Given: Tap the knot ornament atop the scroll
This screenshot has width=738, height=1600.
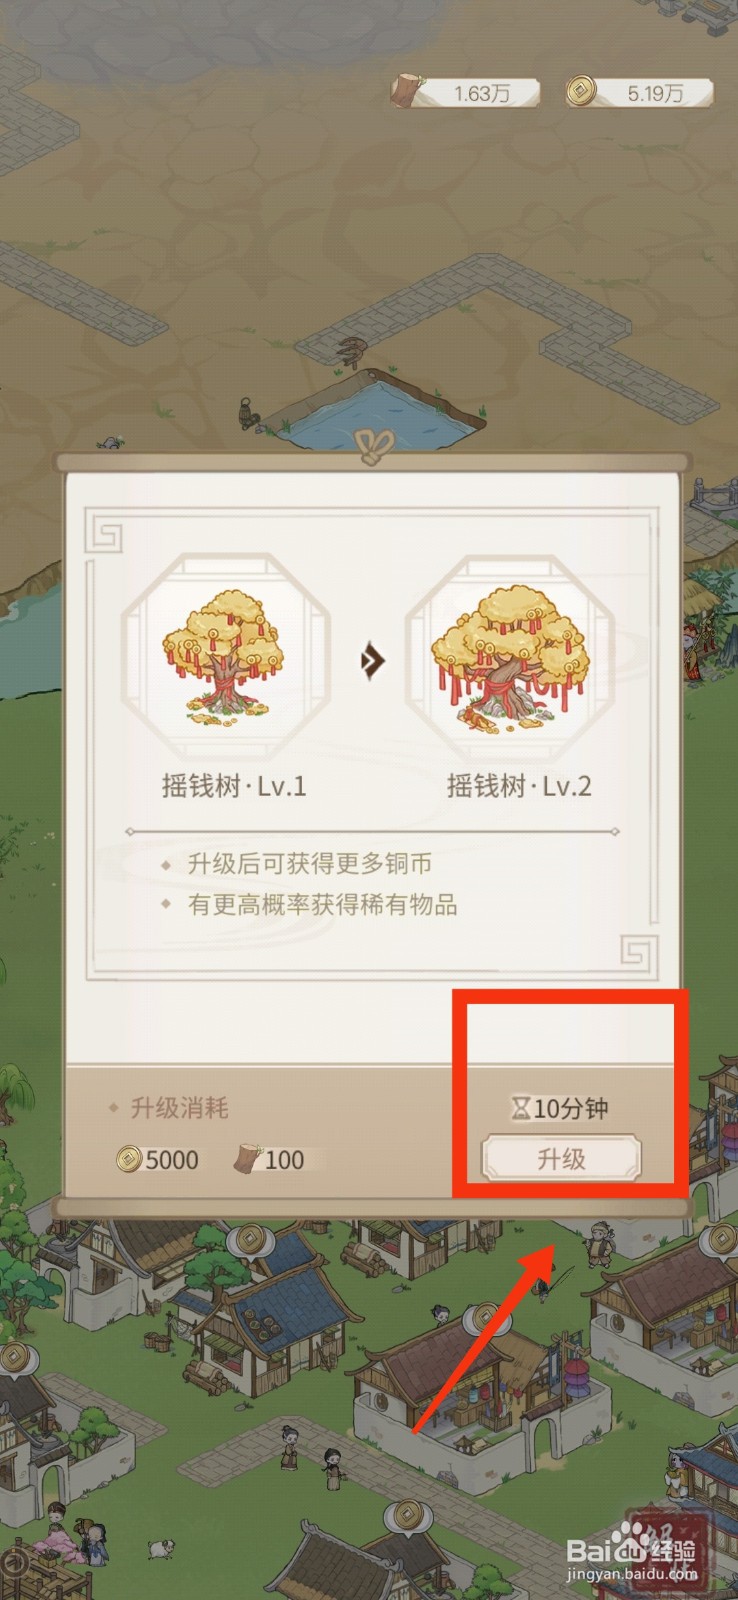Looking at the screenshot, I should click(x=373, y=446).
